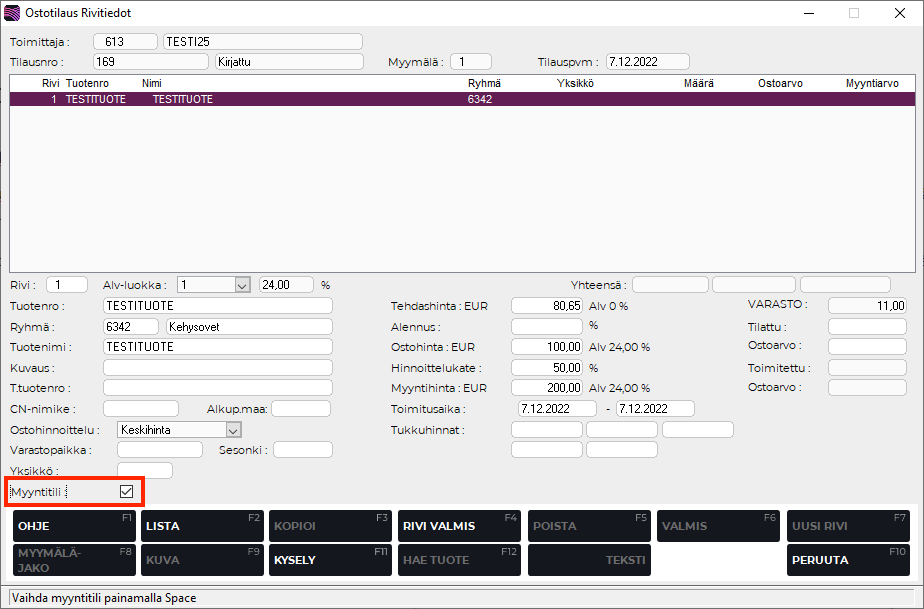Click the Tilauspvm date field
The height and width of the screenshot is (609, 924).
[647, 61]
